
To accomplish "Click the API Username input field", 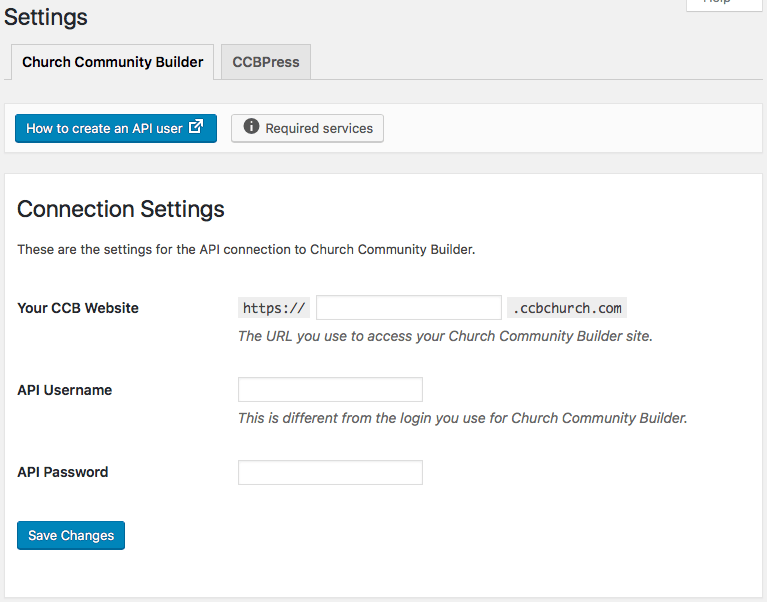I will pyautogui.click(x=330, y=390).
